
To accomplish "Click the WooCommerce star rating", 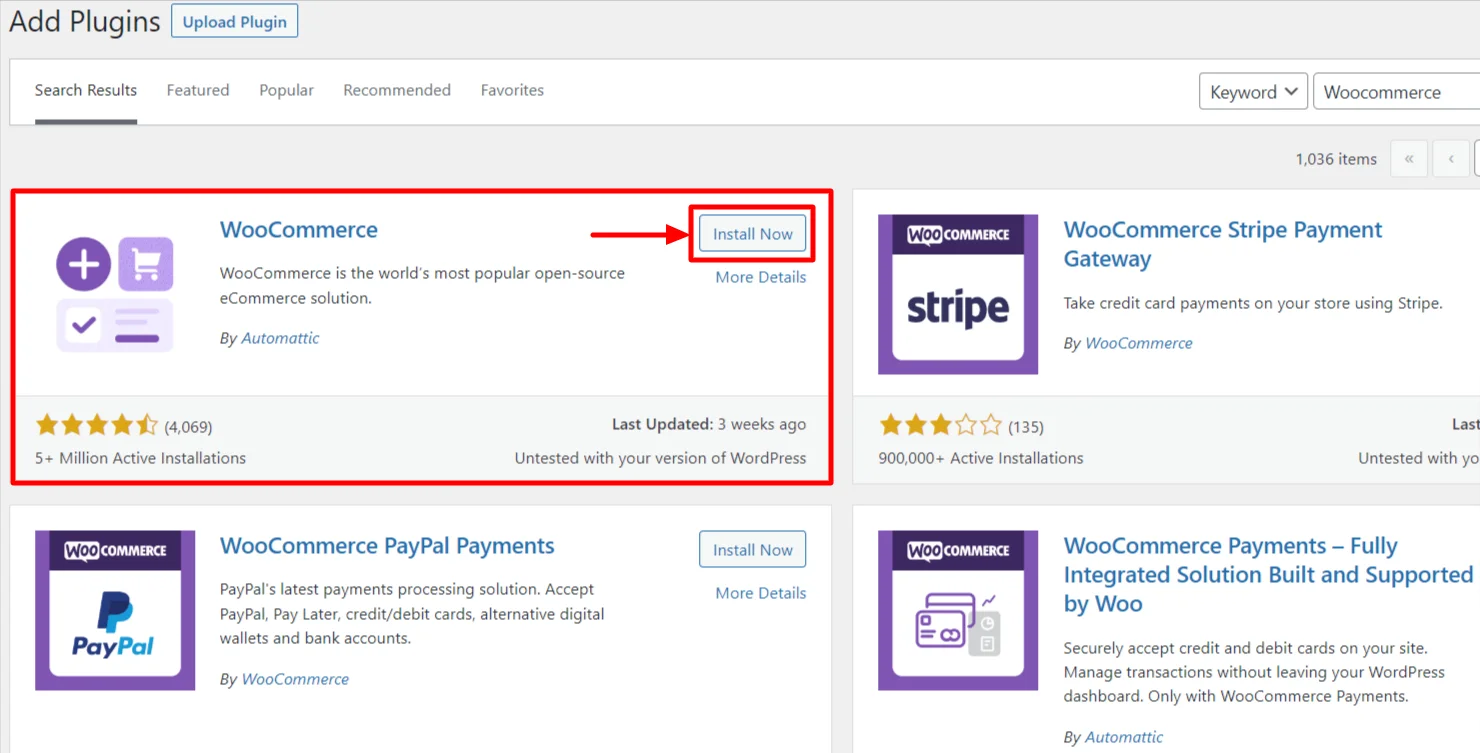I will pos(97,426).
